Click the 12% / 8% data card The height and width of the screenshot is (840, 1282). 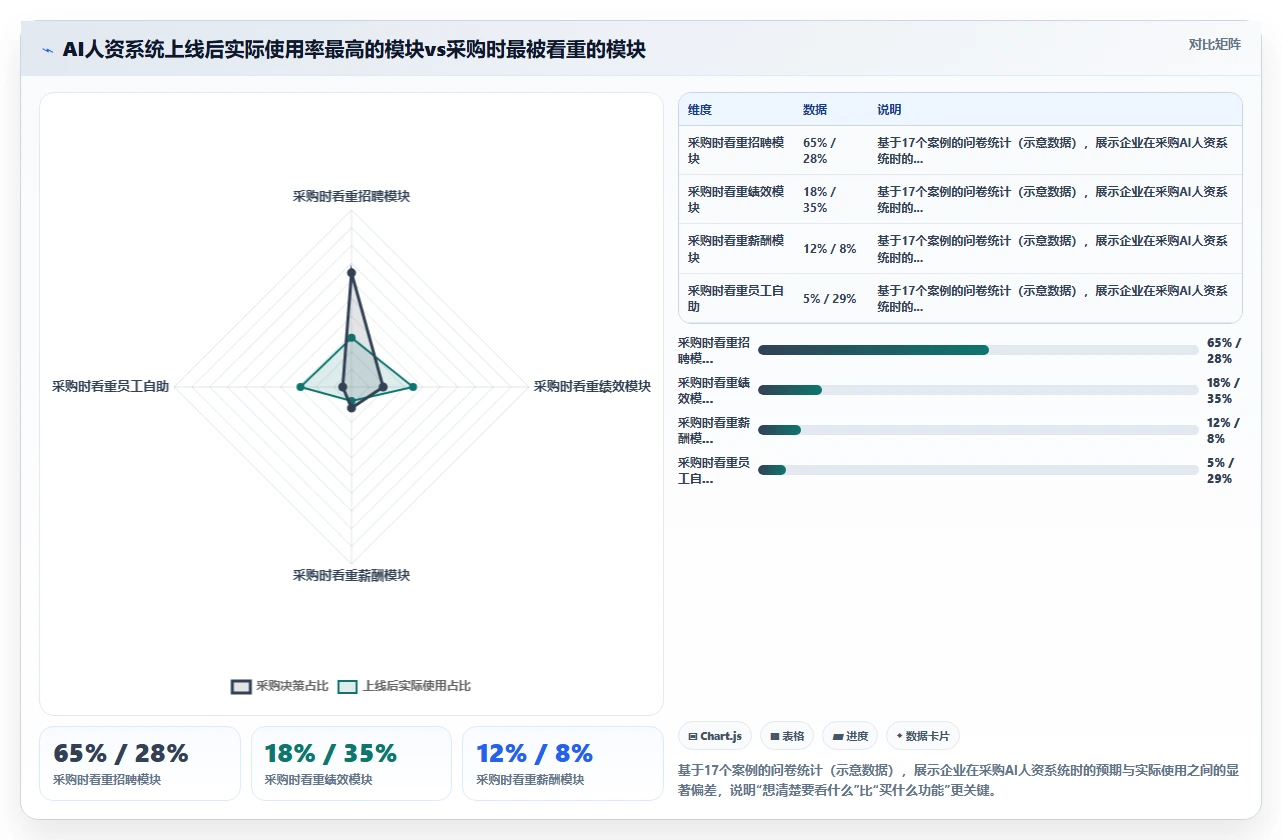point(563,763)
